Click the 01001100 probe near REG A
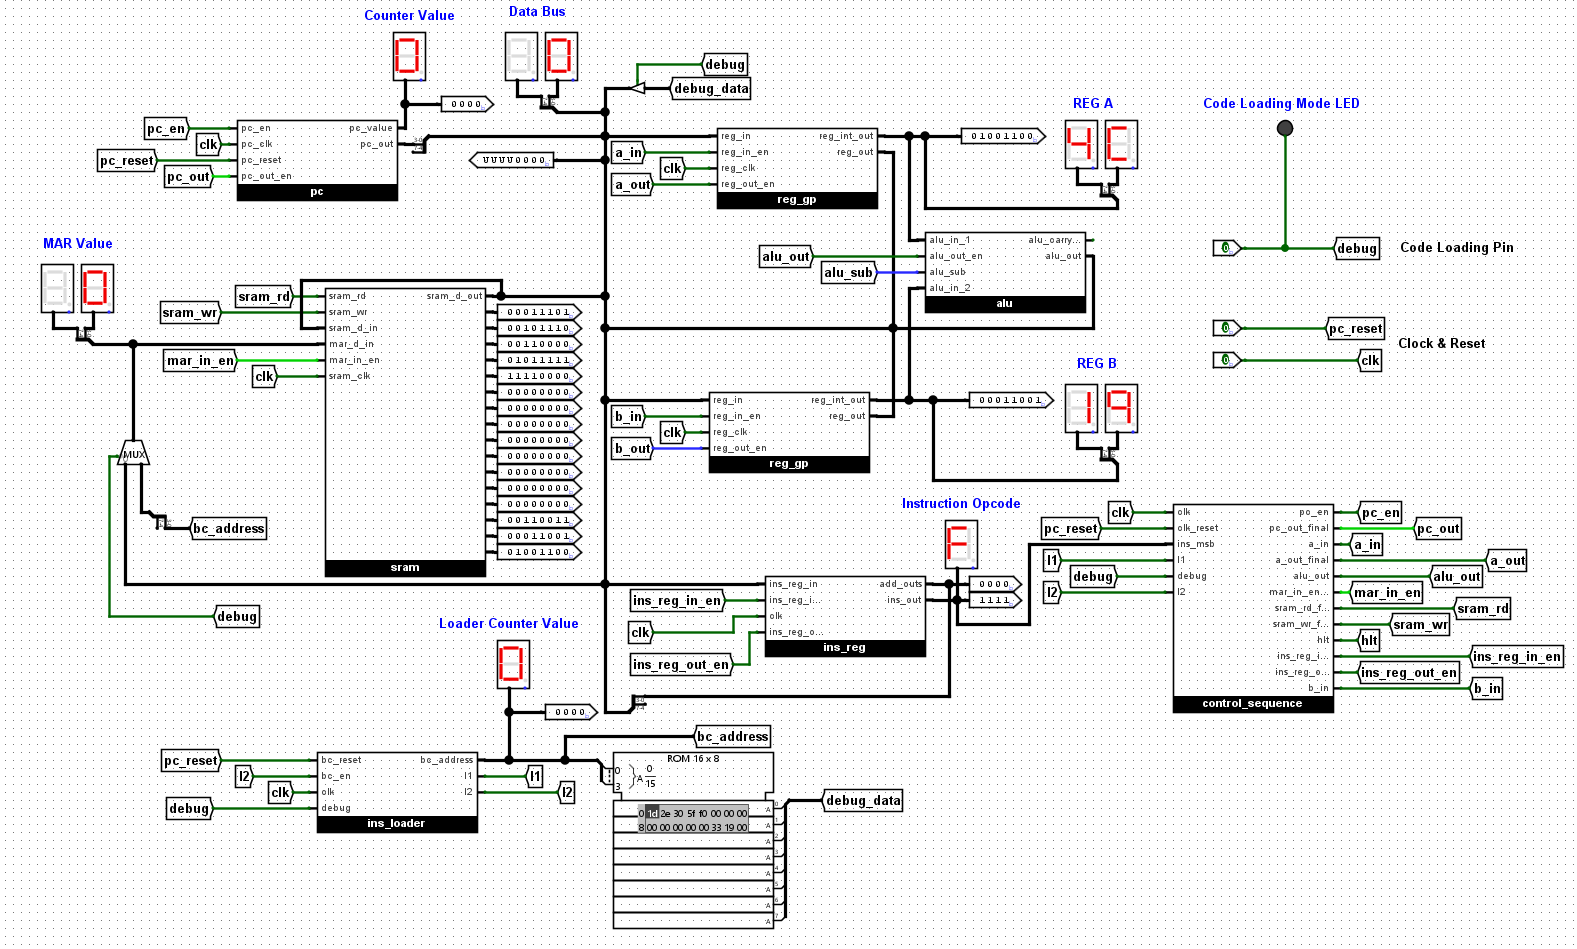Image resolution: width=1577 pixels, height=949 pixels. click(x=1003, y=136)
